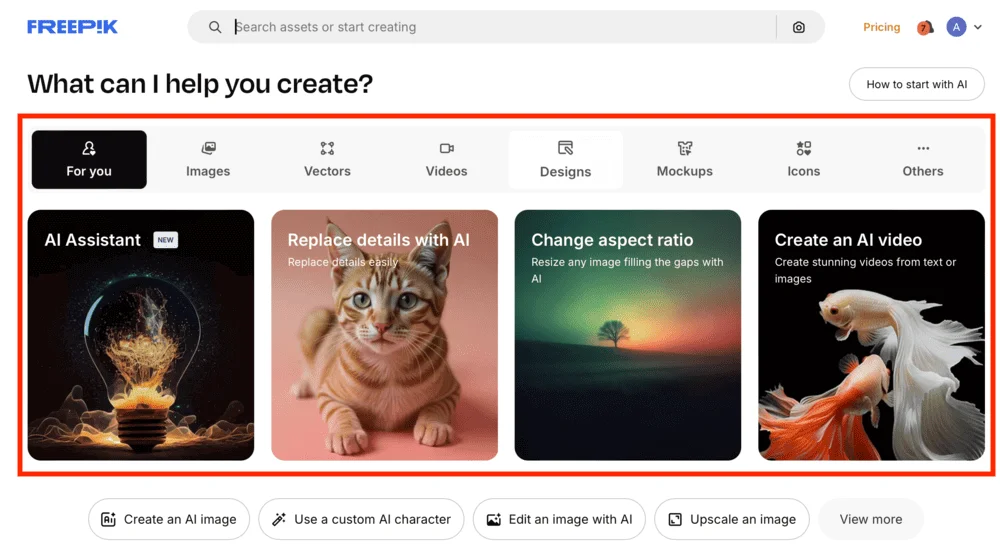Click in the search assets field
The image size is (1000, 550).
coord(500,28)
